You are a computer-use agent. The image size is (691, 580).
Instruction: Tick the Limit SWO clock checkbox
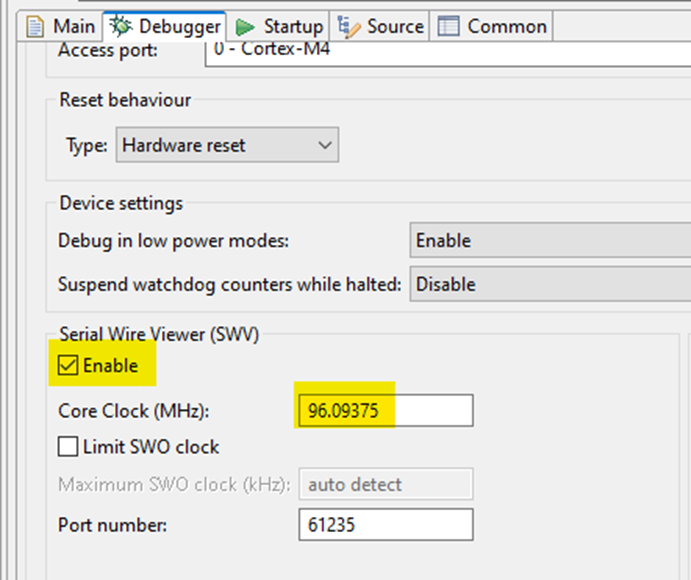pos(68,447)
